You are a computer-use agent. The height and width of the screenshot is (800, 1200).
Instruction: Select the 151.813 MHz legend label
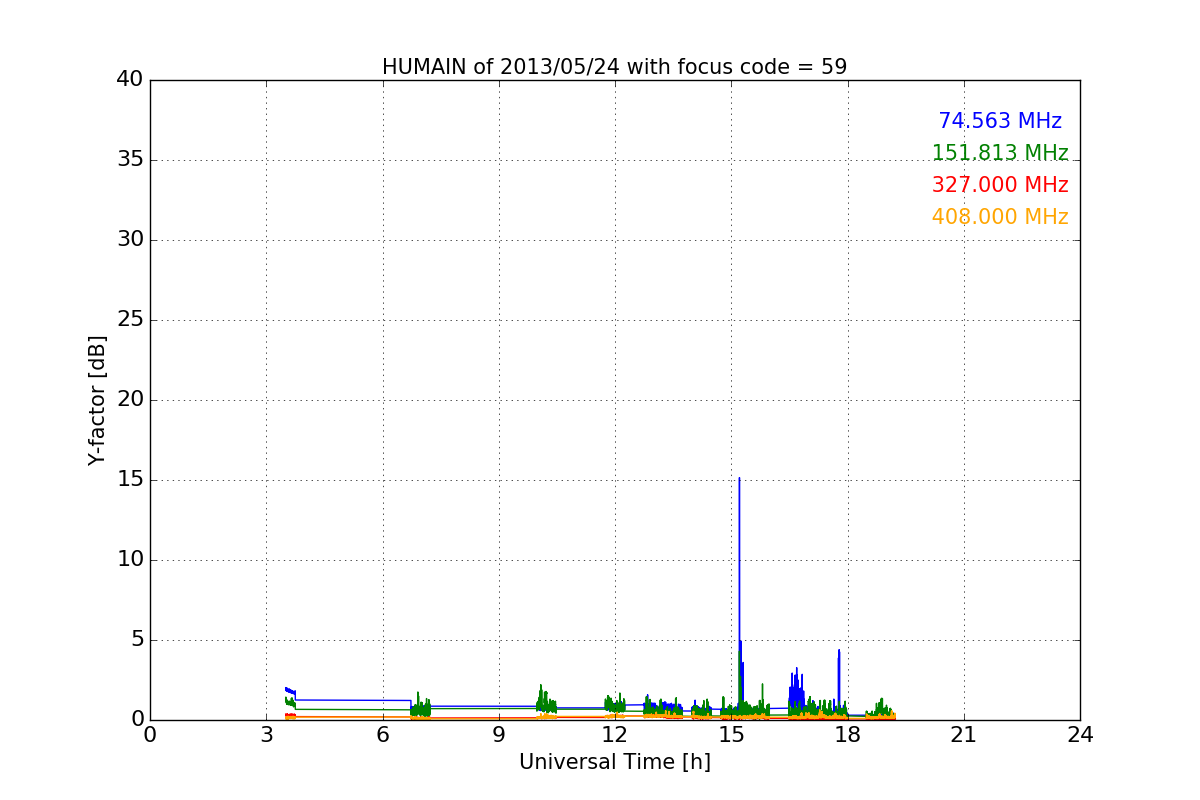[x=1000, y=153]
